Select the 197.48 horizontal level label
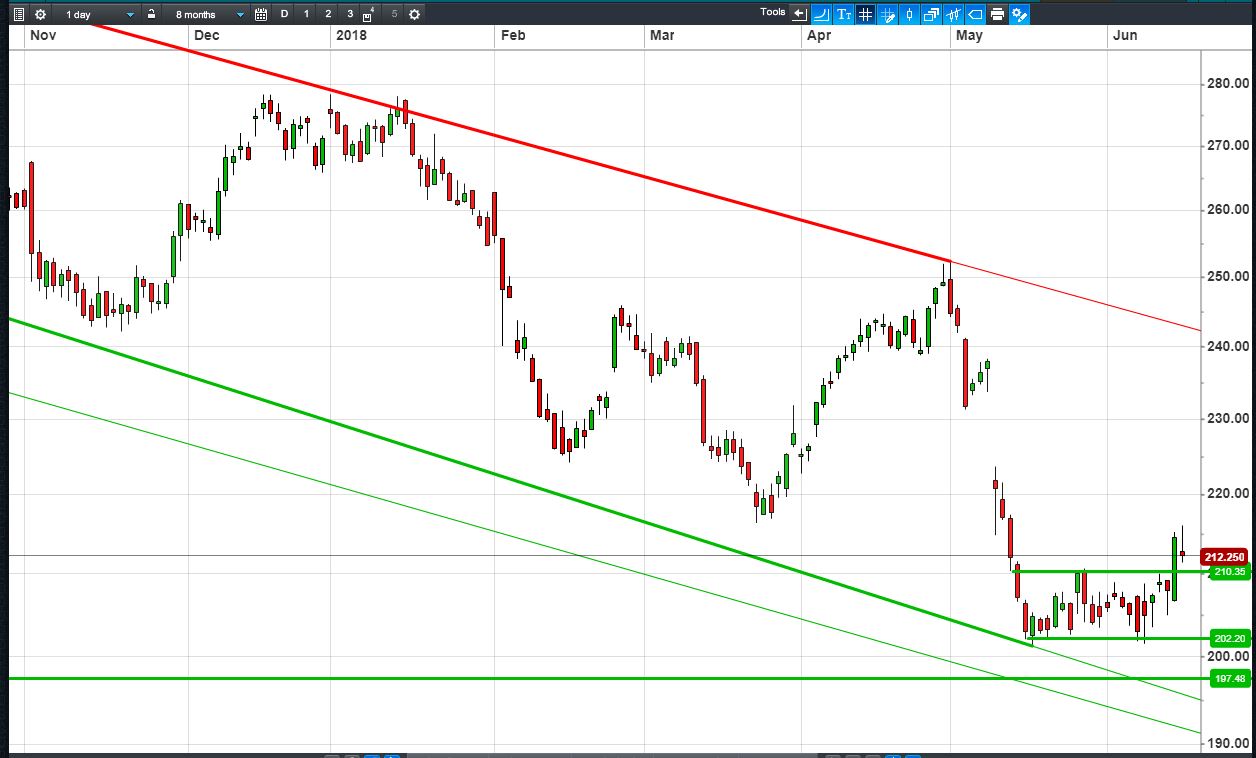 [1228, 678]
